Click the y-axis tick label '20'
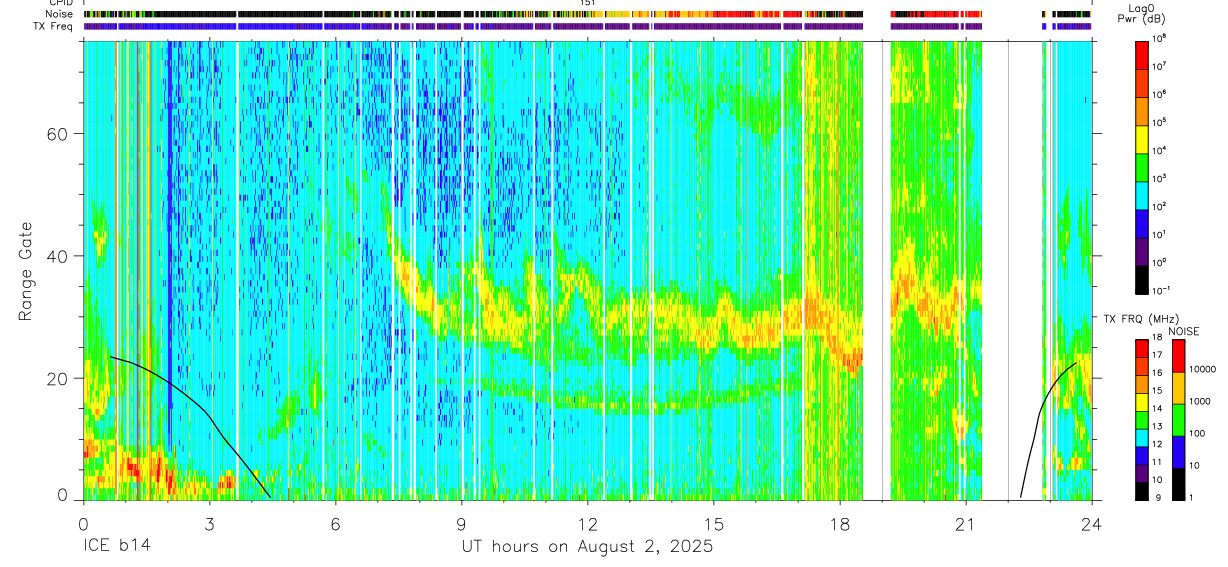Screen dimensions: 1228x567 point(56,378)
